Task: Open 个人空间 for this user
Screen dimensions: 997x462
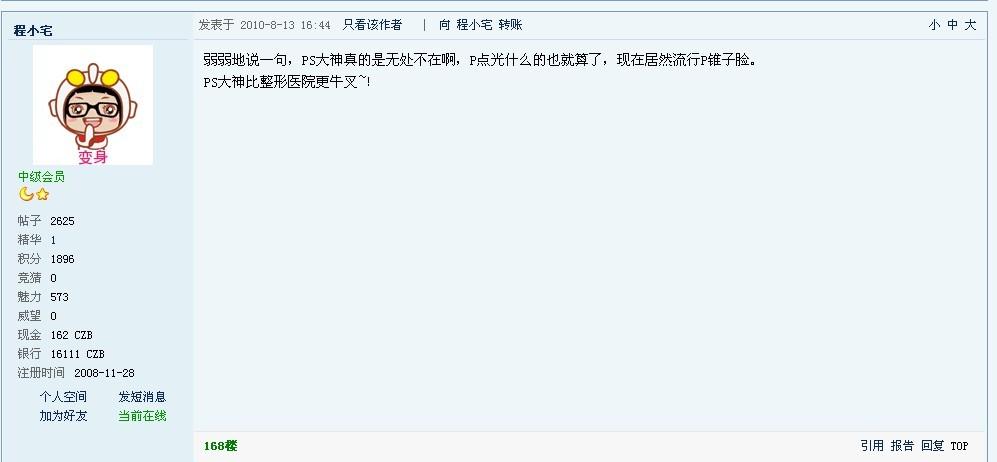Action: (63, 397)
